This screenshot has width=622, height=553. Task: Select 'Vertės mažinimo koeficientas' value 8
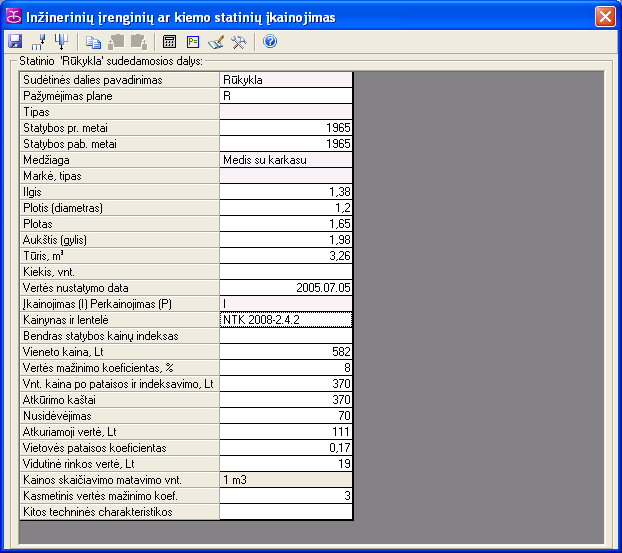point(286,368)
